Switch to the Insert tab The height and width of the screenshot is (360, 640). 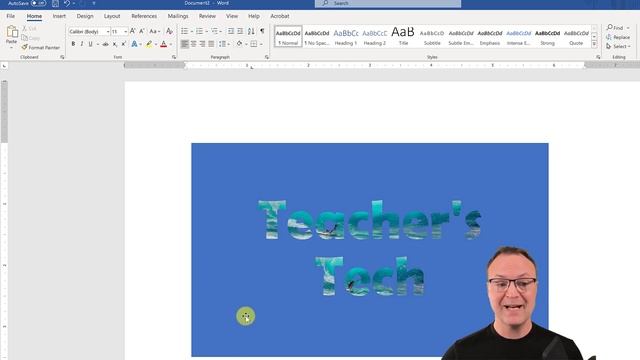click(x=59, y=16)
